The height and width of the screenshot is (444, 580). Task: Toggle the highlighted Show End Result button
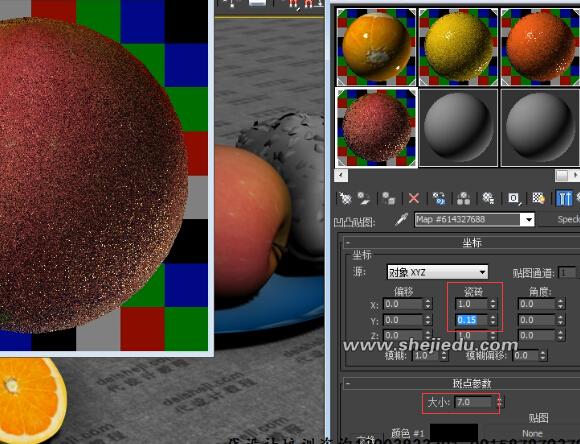(564, 199)
